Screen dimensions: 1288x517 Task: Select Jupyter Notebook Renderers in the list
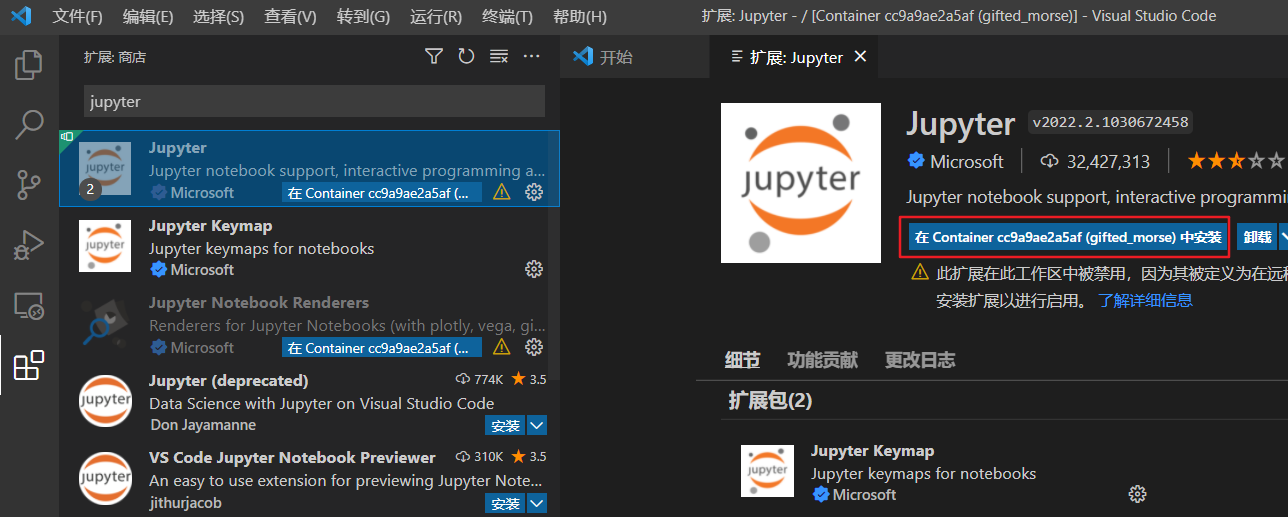(309, 324)
